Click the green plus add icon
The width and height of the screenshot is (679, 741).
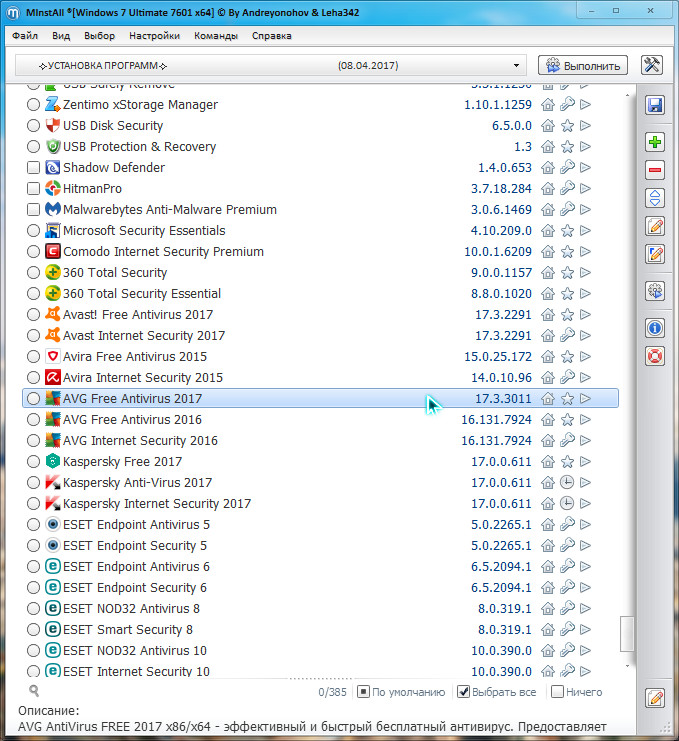pyautogui.click(x=654, y=142)
